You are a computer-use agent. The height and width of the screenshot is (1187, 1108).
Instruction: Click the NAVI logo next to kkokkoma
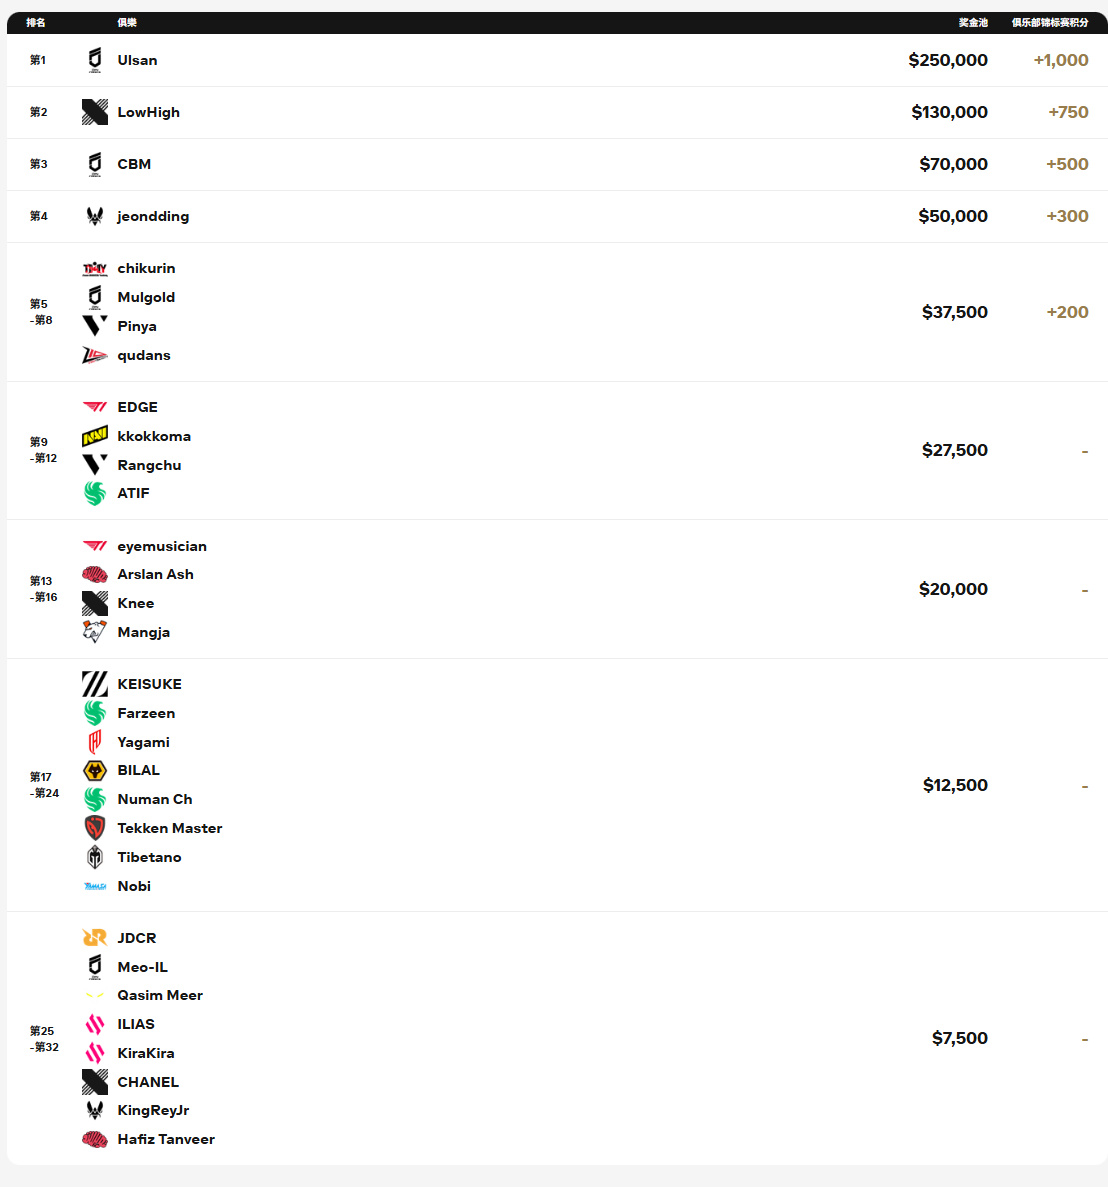(x=95, y=436)
